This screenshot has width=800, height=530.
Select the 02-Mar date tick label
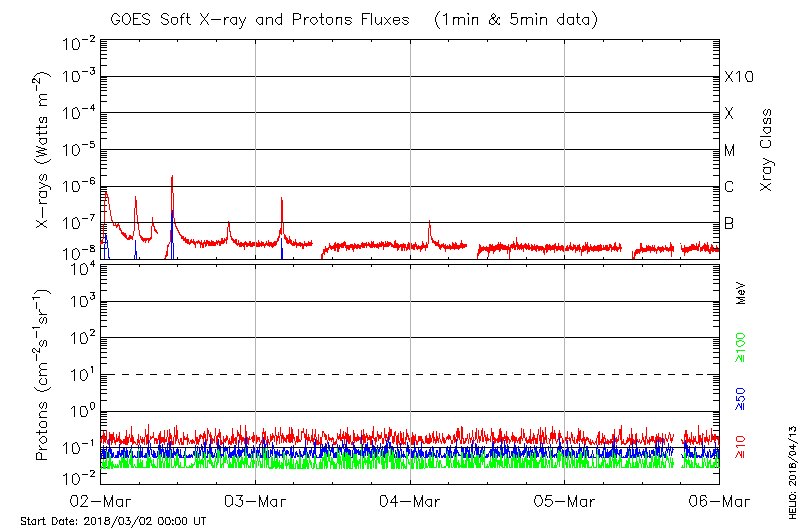tap(101, 501)
